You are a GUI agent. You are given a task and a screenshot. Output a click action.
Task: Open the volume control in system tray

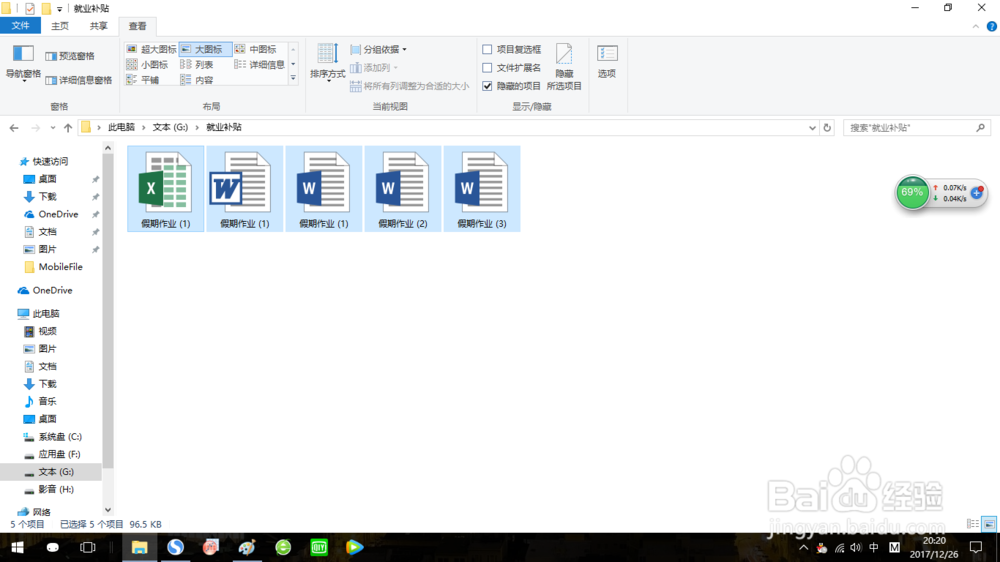pyautogui.click(x=856, y=547)
